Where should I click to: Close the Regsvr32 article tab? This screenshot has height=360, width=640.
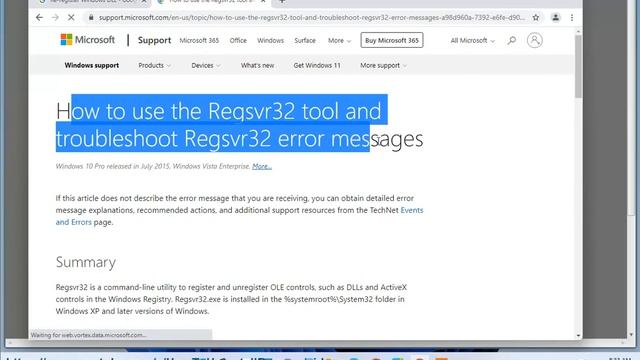click(263, 2)
